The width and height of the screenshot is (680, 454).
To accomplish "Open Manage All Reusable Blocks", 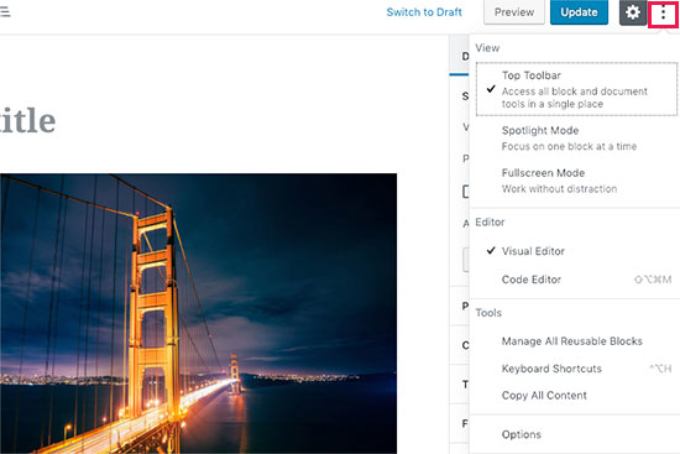I will 572,341.
